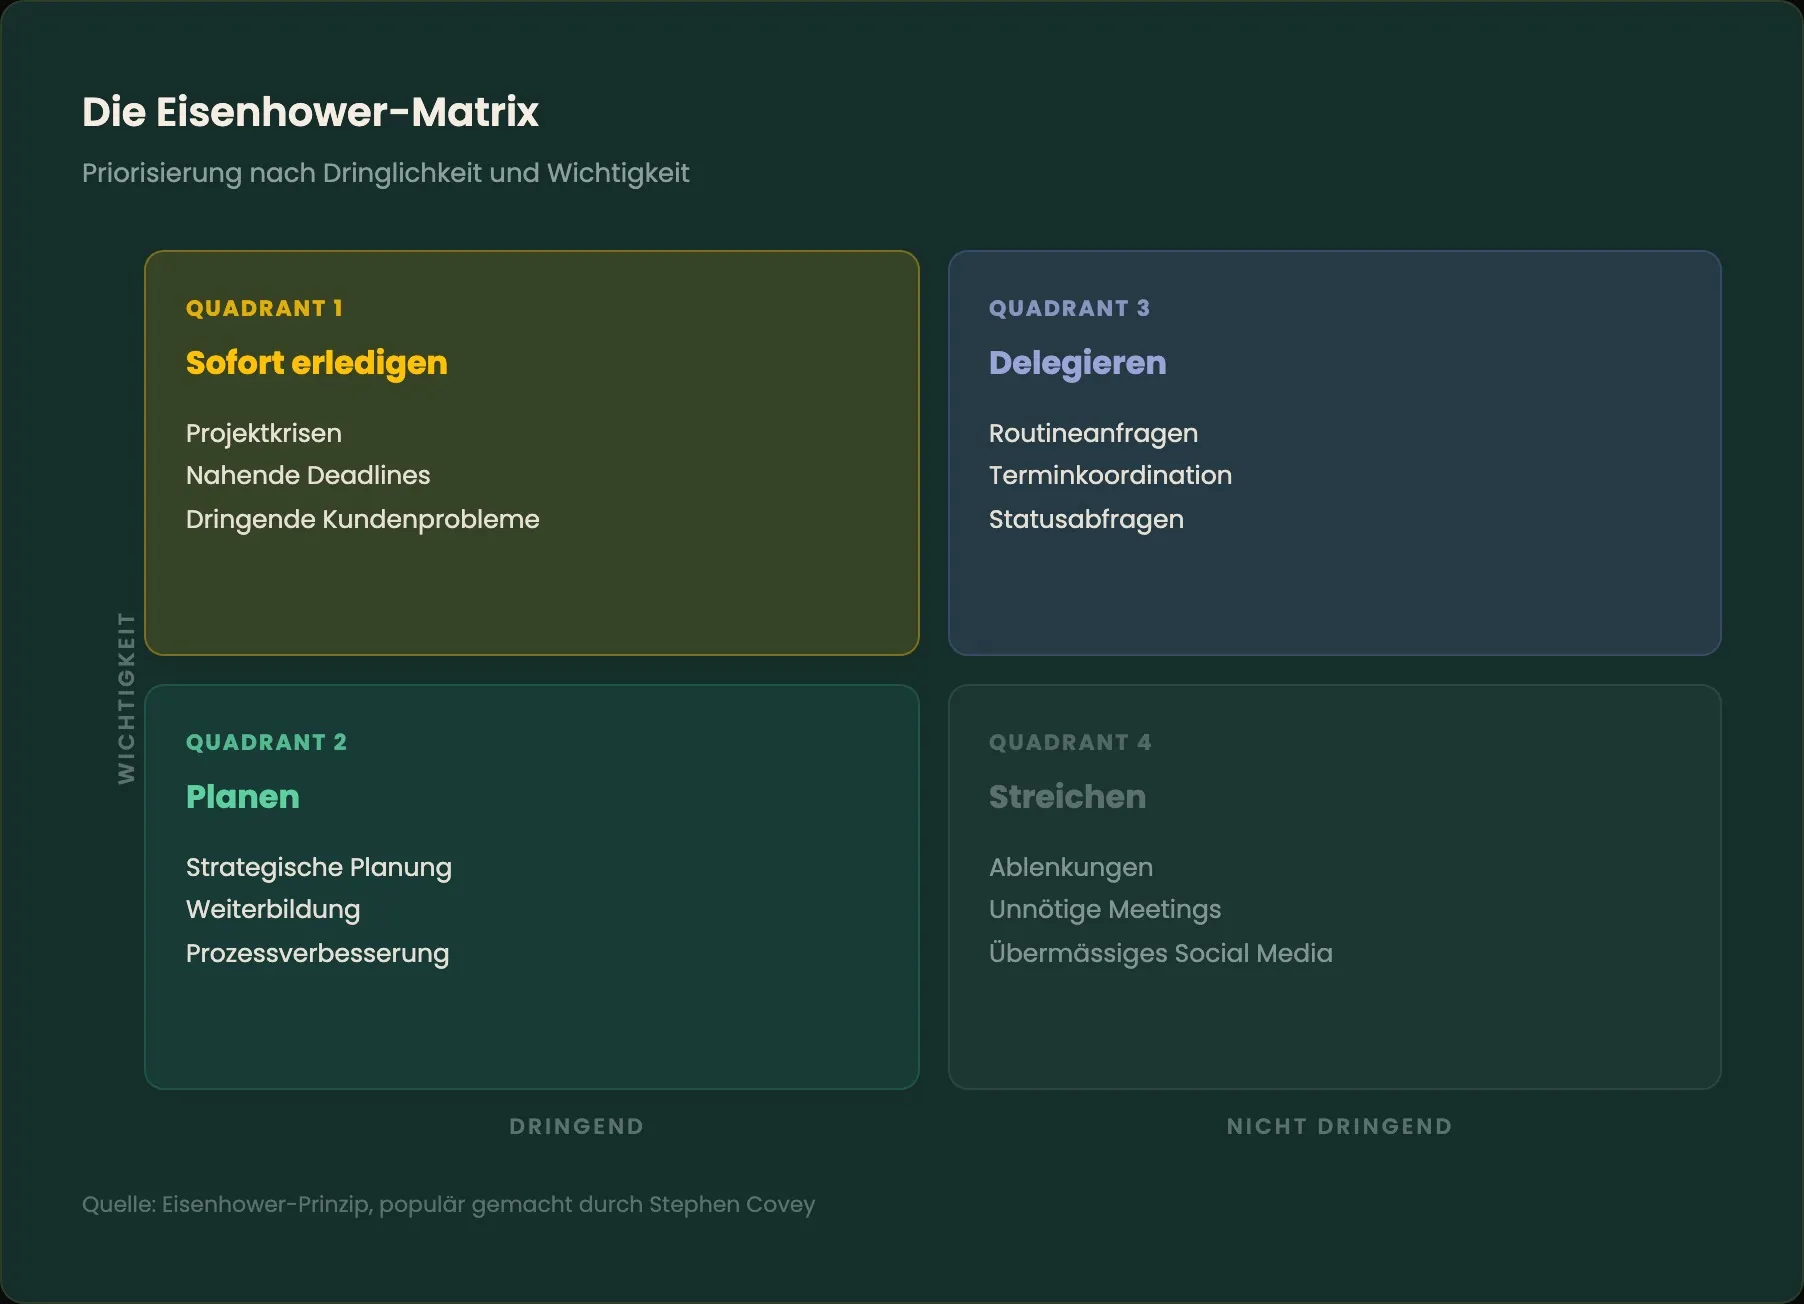The height and width of the screenshot is (1304, 1804).
Task: Click the title Die Eisenhower-Matrix
Action: [310, 112]
